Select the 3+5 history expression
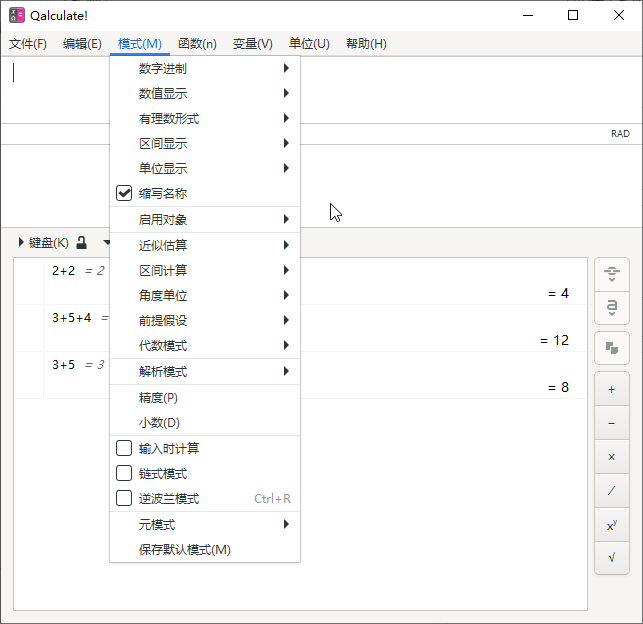643x624 pixels. click(64, 364)
